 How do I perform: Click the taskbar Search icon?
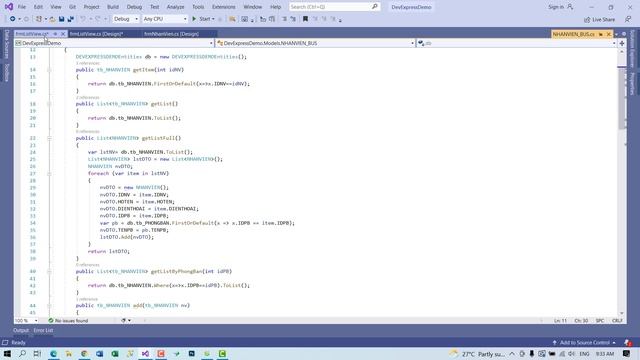22,353
